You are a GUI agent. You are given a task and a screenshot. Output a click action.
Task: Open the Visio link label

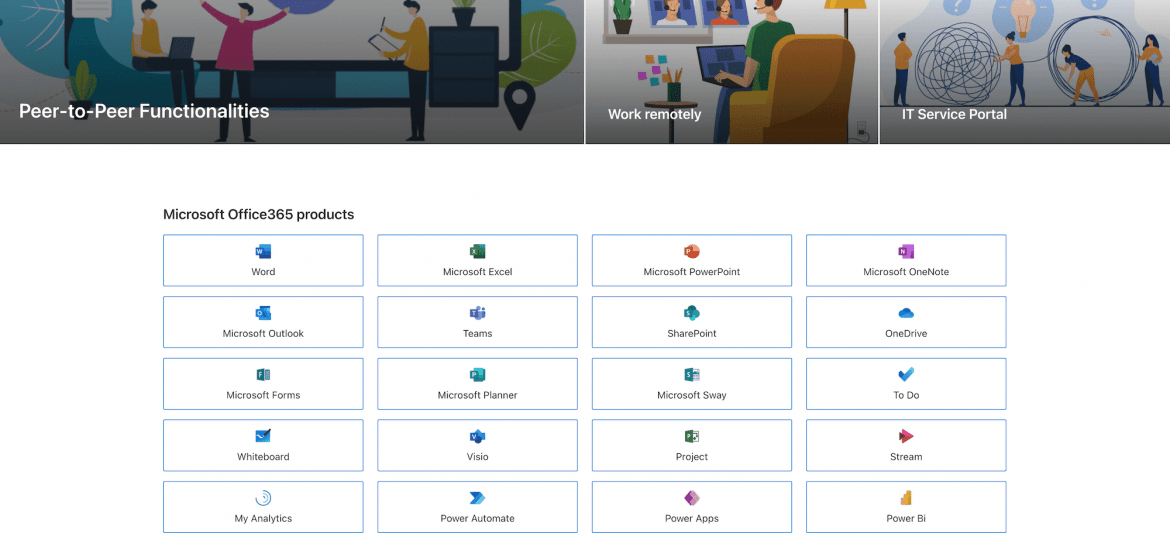click(478, 456)
